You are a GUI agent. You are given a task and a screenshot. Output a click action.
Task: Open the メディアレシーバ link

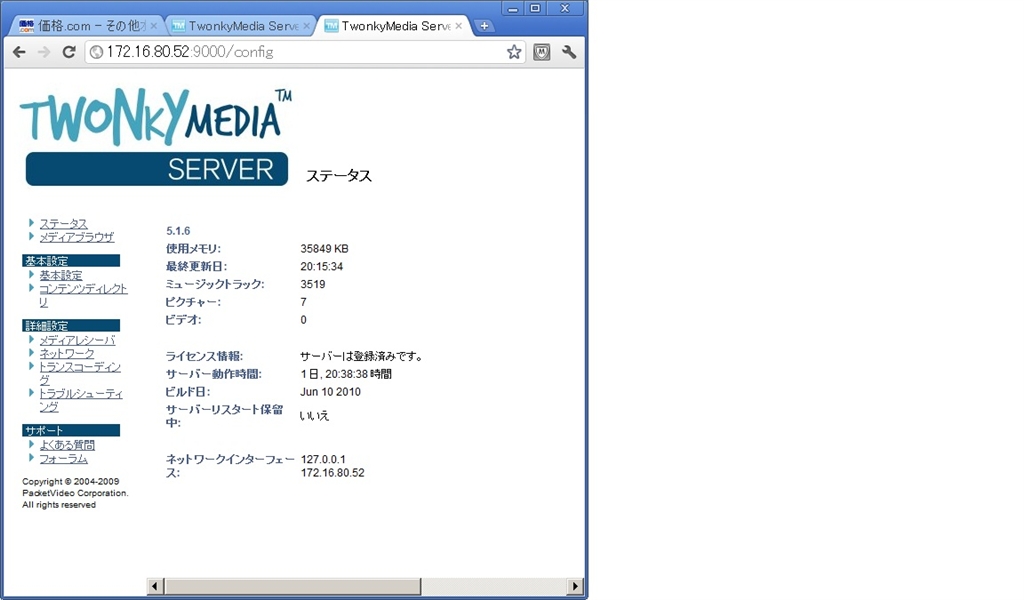pyautogui.click(x=77, y=340)
